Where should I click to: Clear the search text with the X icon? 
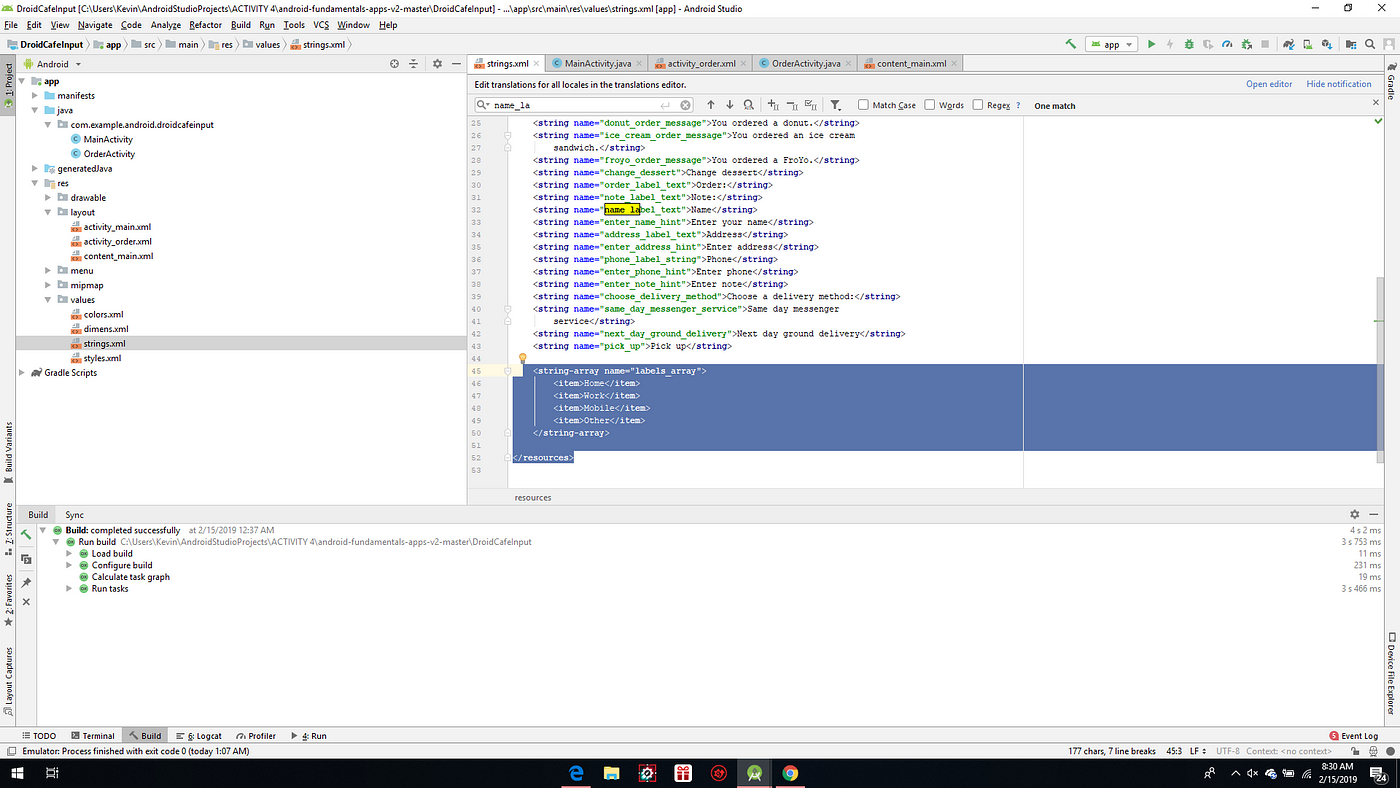coord(685,105)
